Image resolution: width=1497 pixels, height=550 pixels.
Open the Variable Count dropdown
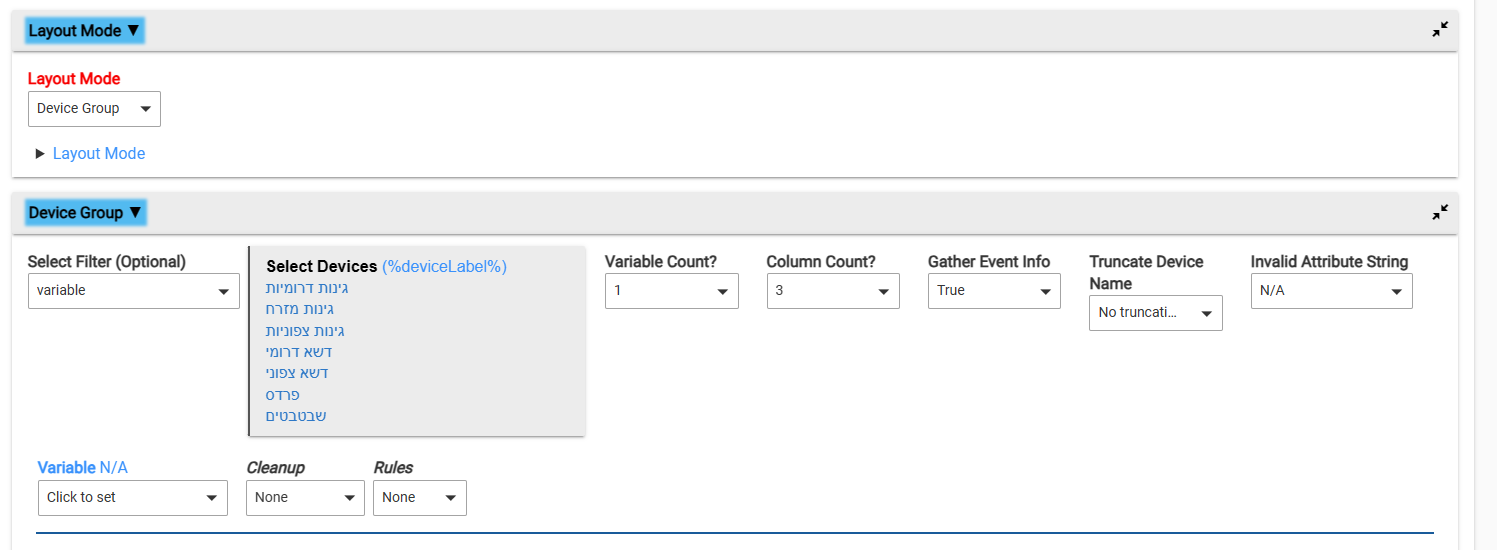672,290
